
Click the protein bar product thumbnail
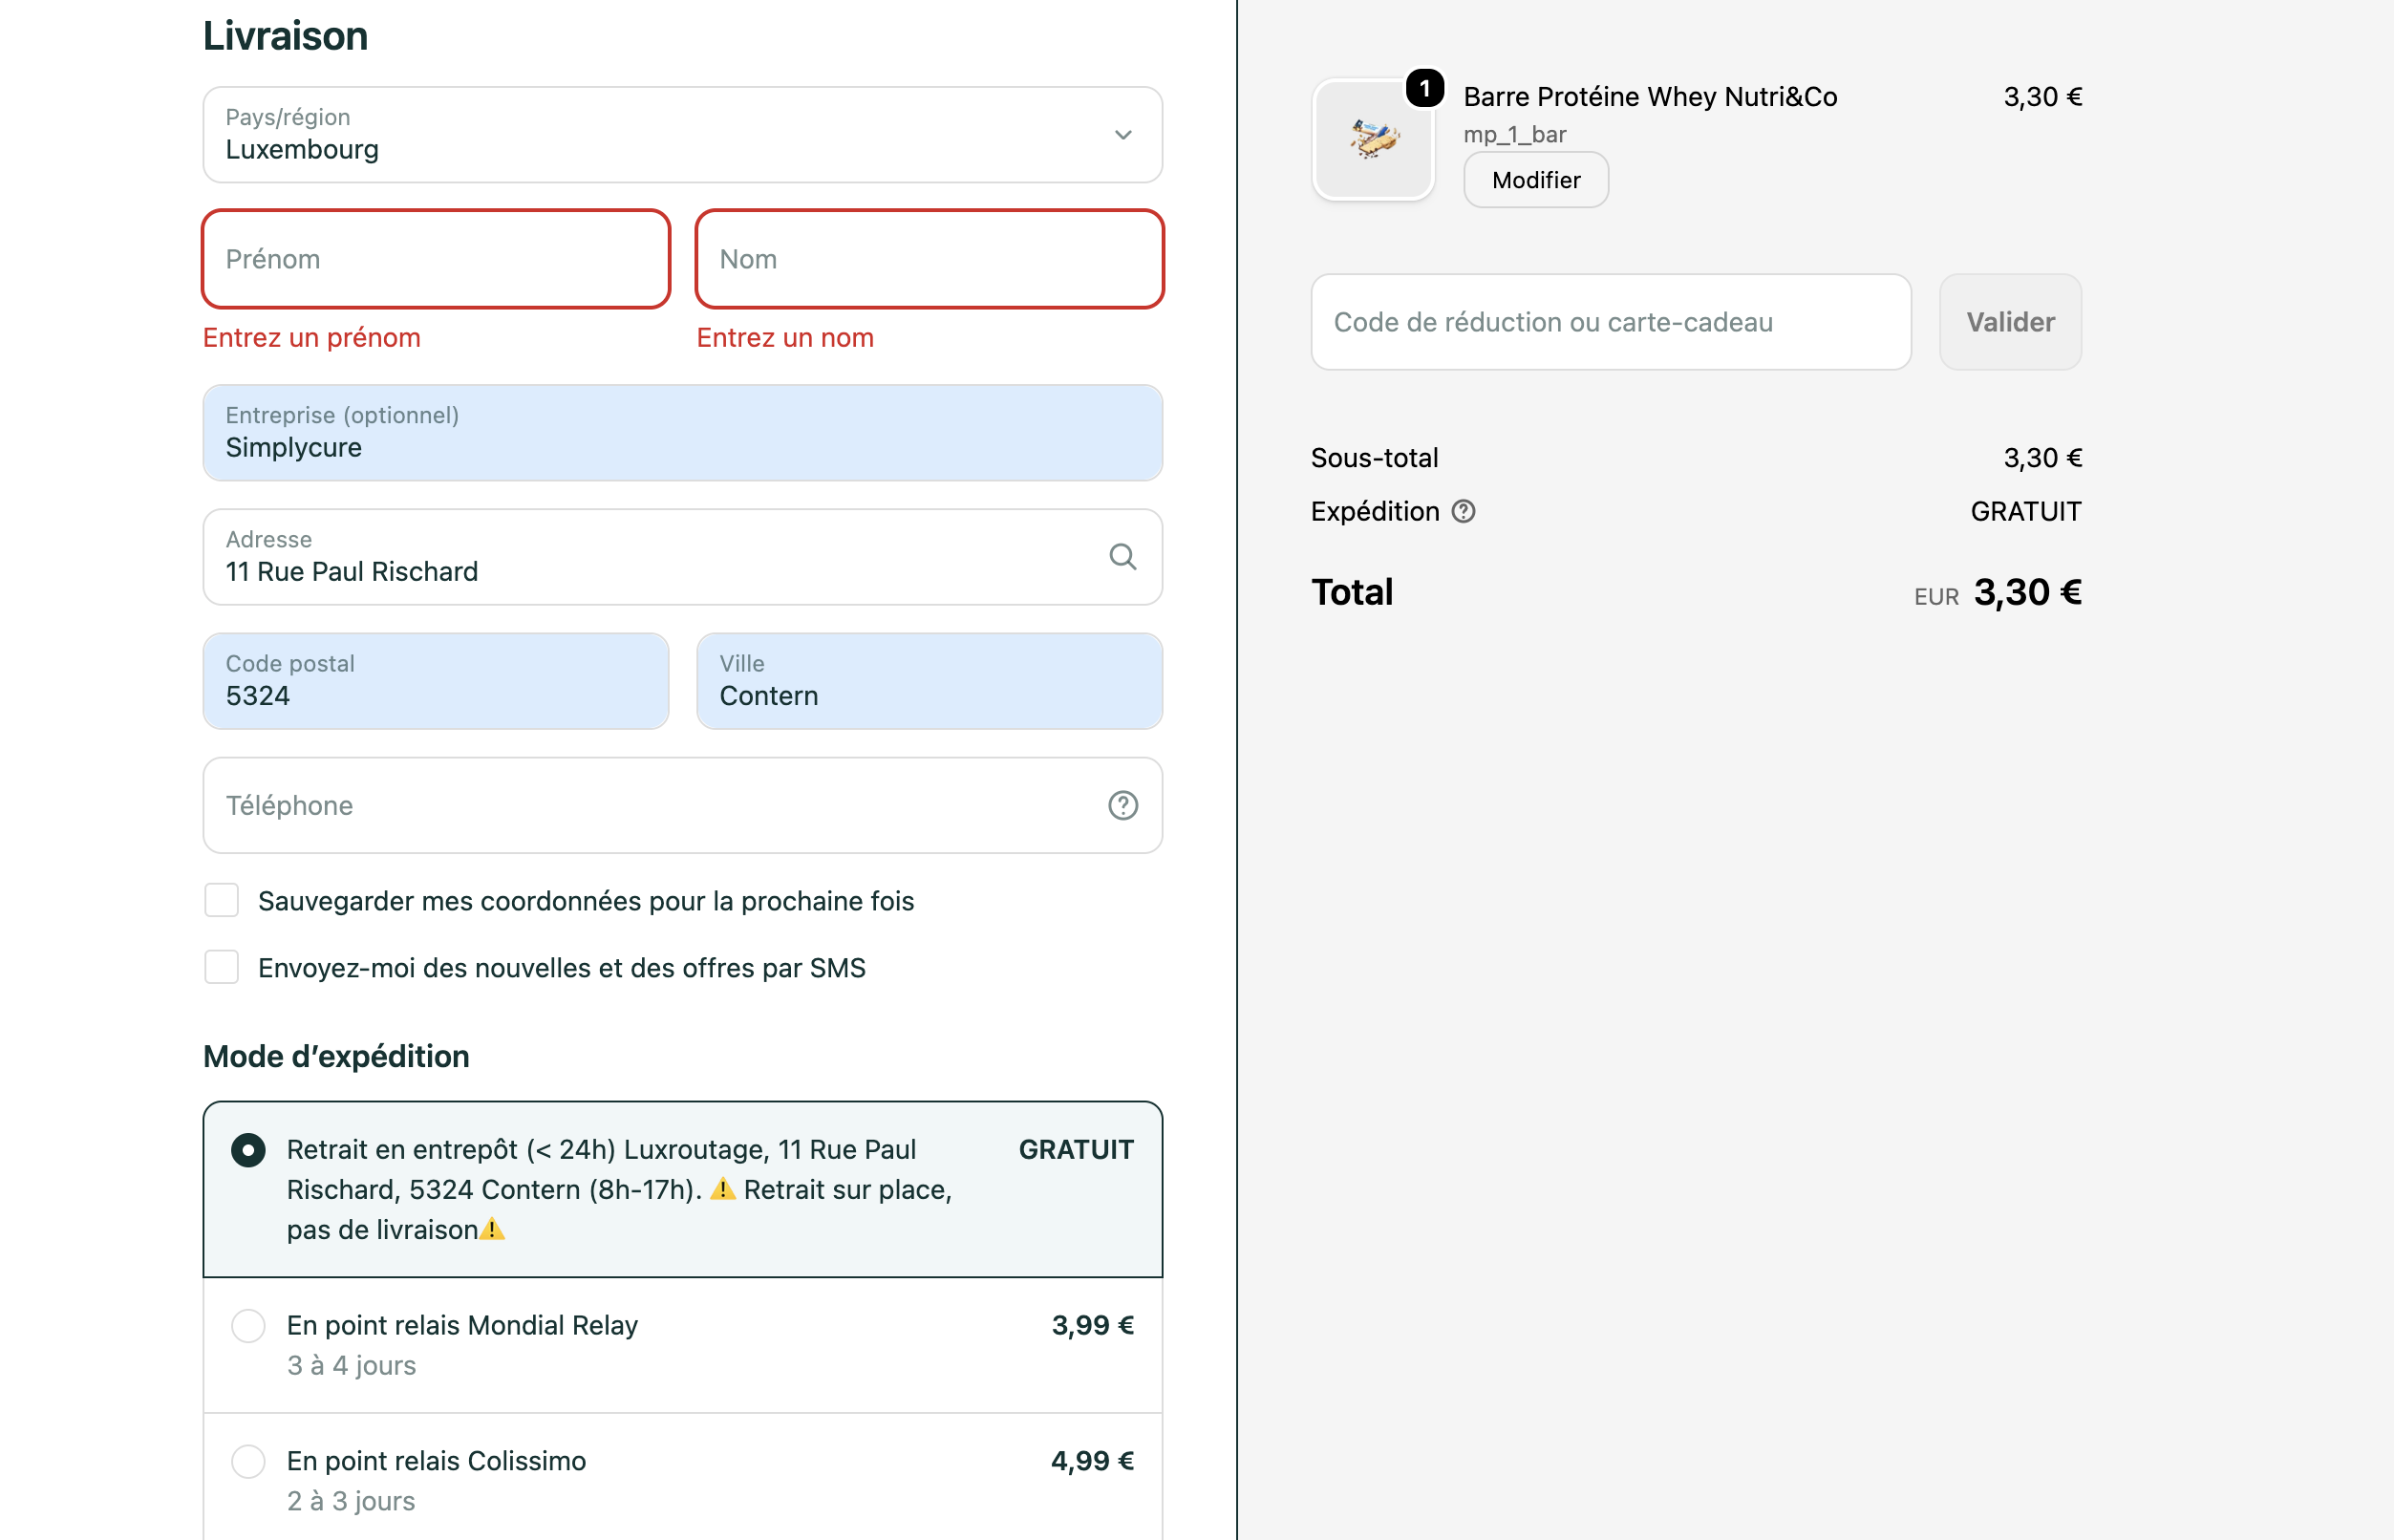[1373, 141]
